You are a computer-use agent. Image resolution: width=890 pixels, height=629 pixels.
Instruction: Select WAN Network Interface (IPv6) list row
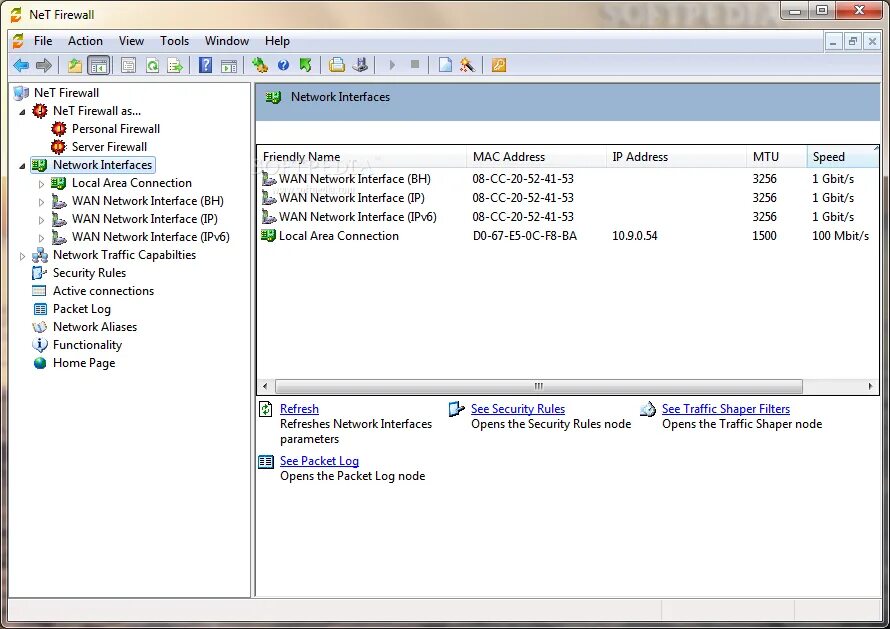coord(568,217)
